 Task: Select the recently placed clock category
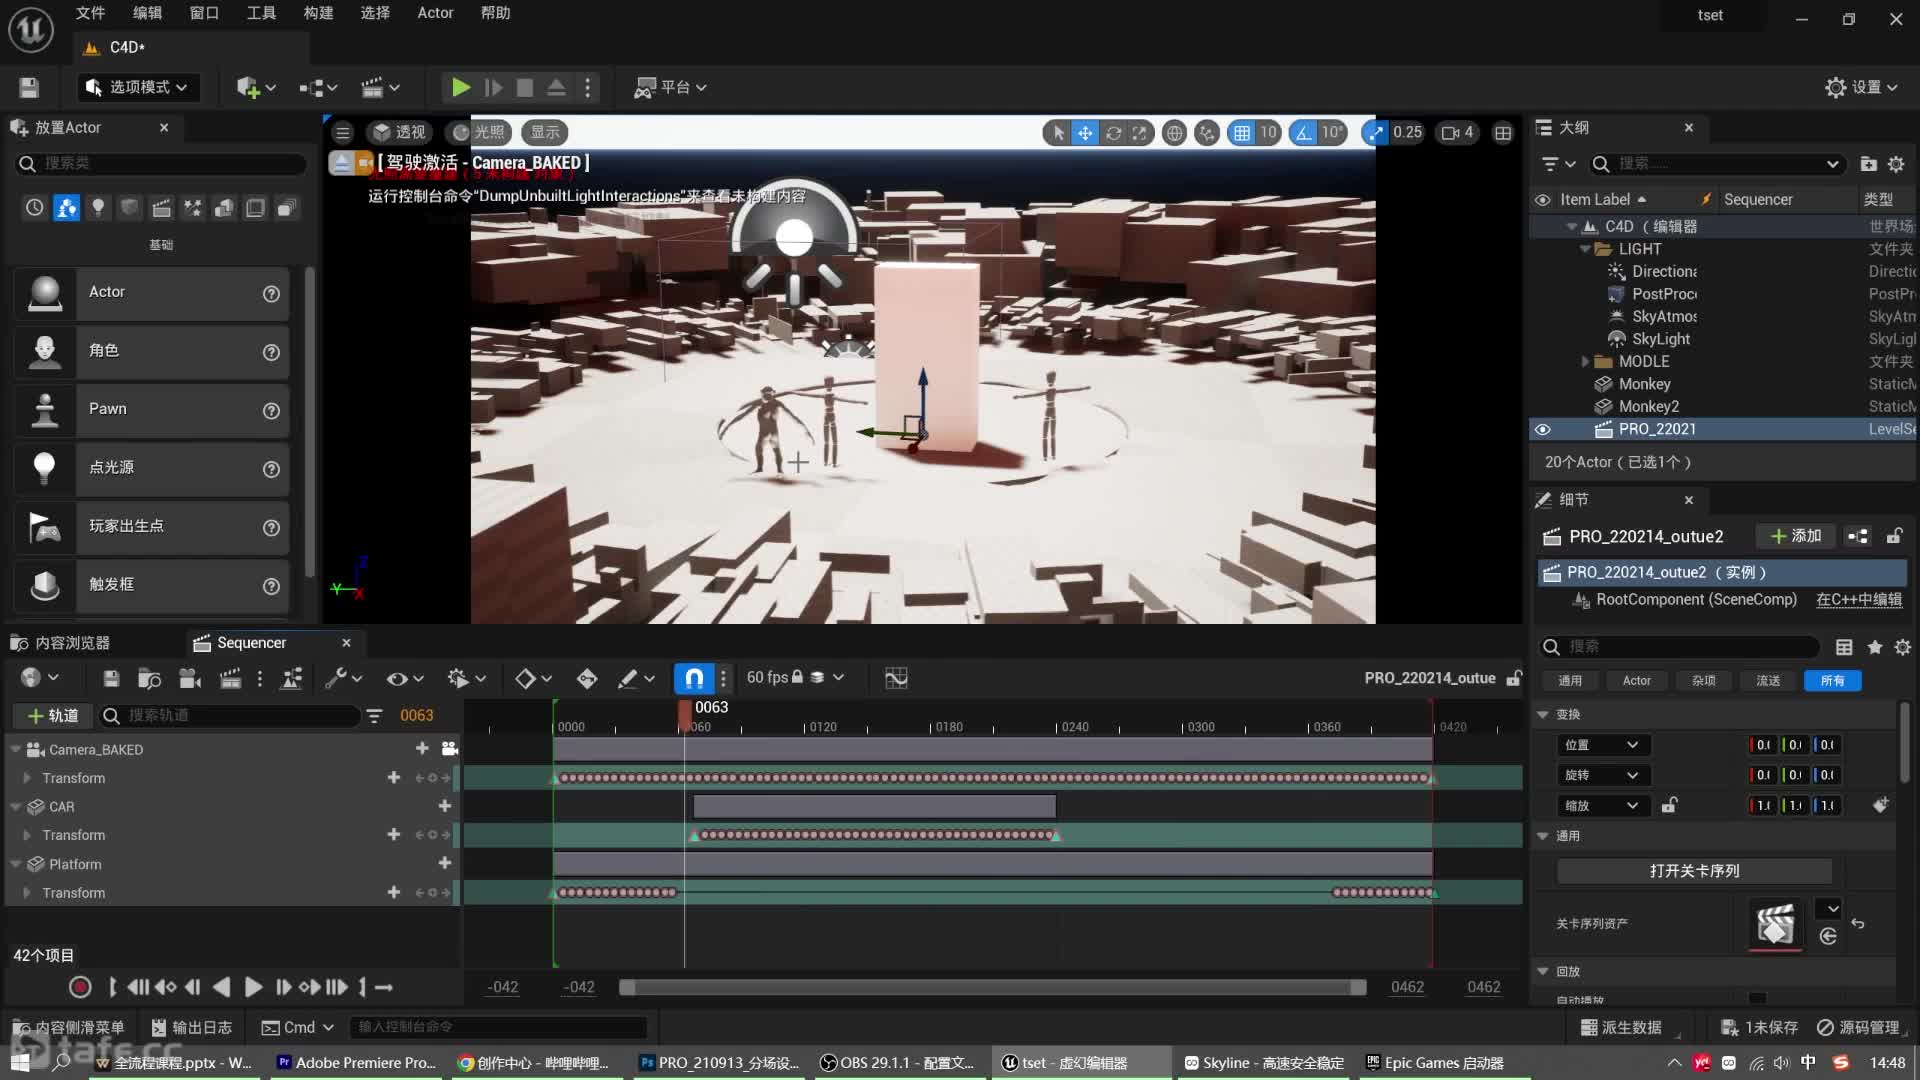[34, 208]
